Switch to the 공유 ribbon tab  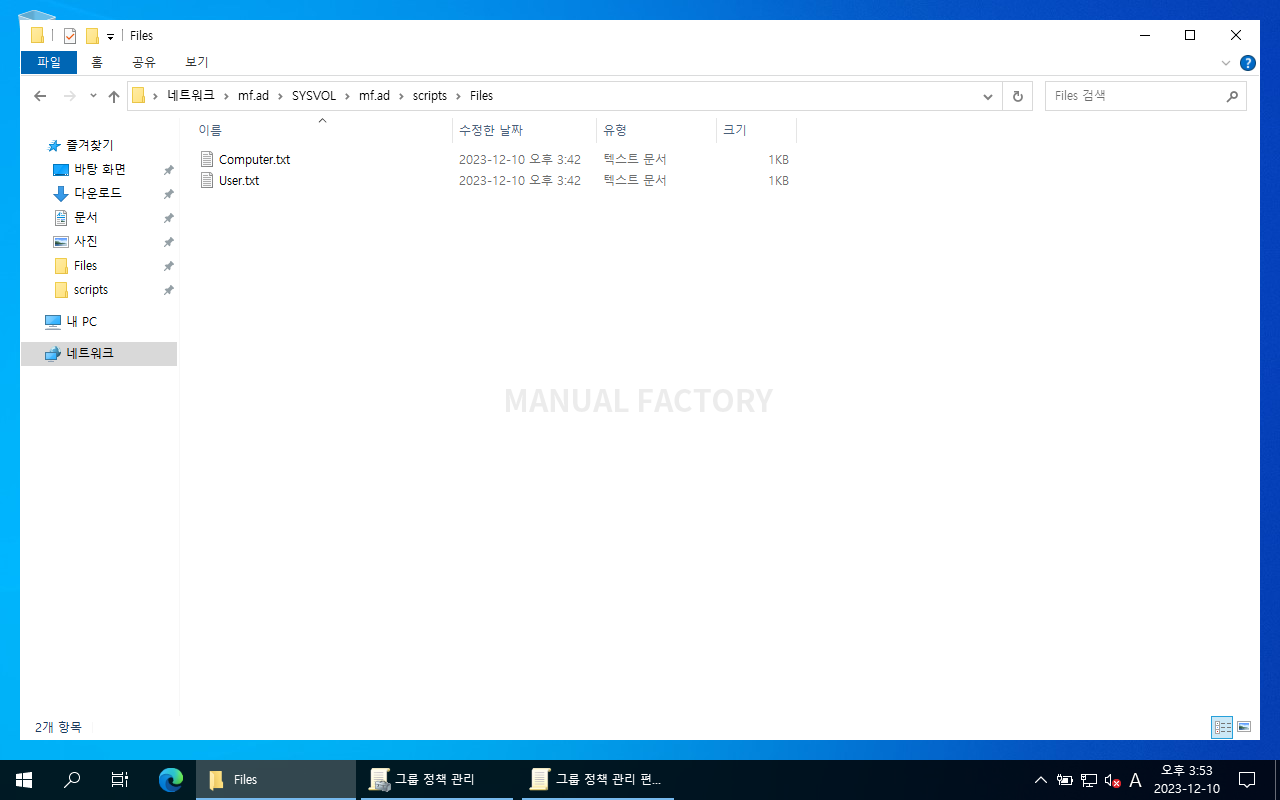[144, 62]
